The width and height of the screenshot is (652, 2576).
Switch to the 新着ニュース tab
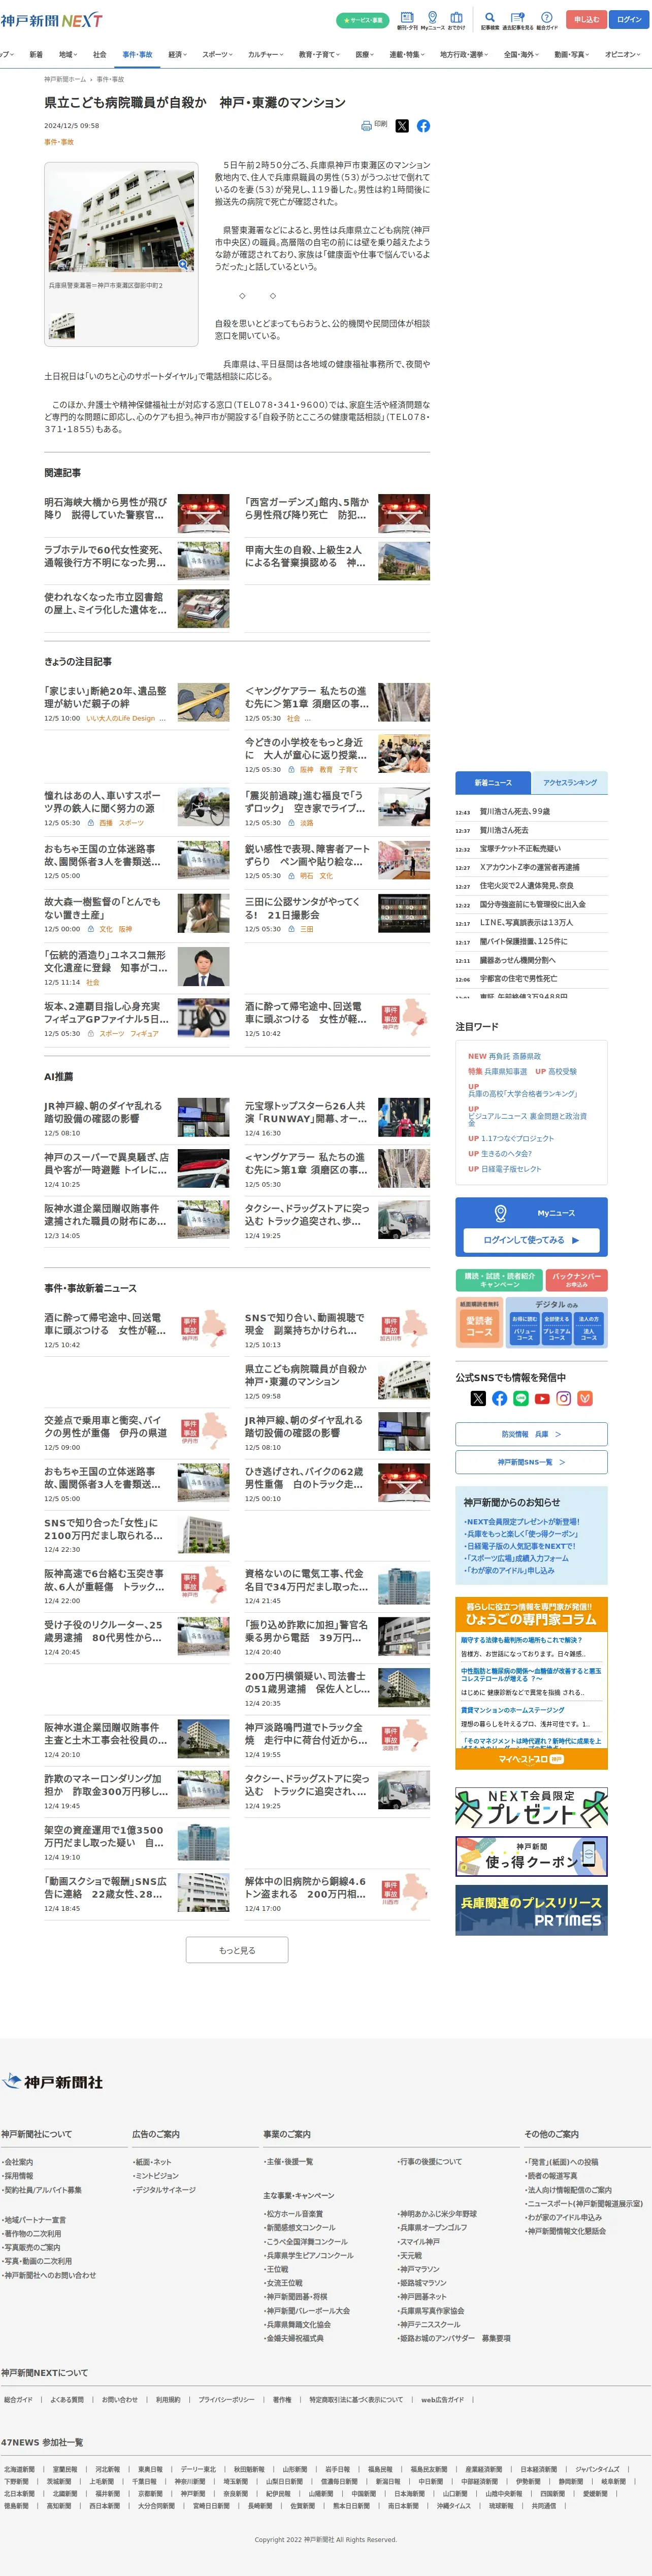[x=493, y=783]
